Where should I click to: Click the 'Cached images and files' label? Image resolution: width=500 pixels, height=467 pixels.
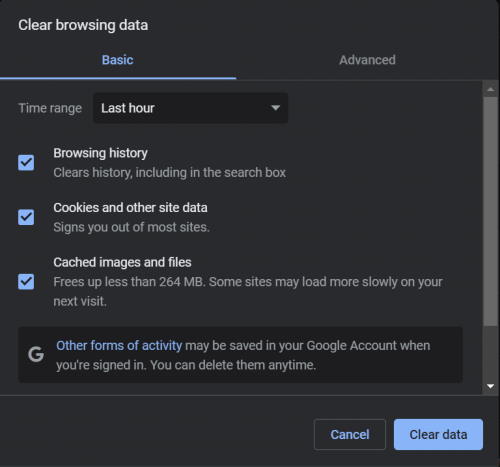point(122,262)
